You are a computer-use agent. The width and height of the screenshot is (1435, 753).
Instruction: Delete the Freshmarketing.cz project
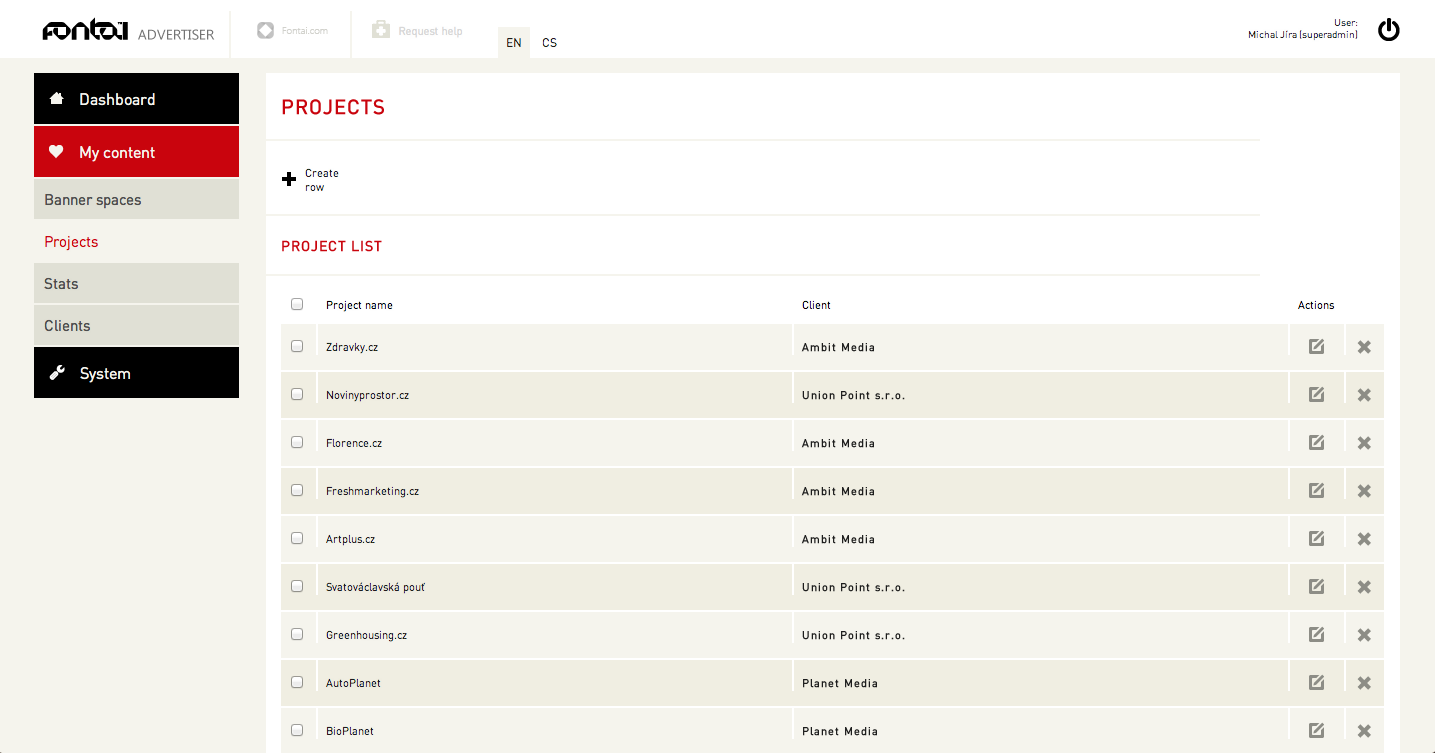(1364, 491)
